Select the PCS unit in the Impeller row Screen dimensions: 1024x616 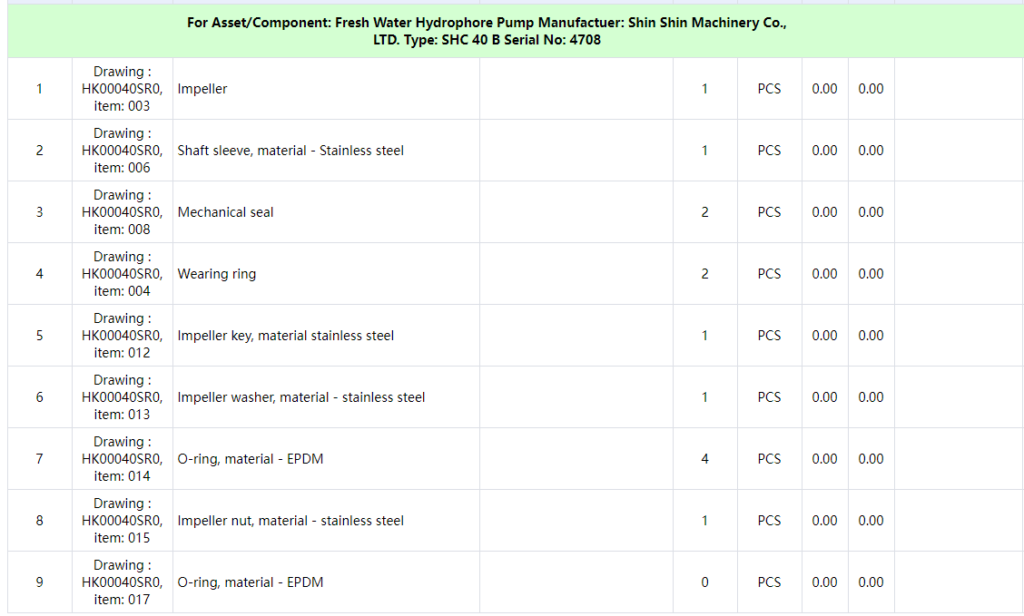[769, 89]
